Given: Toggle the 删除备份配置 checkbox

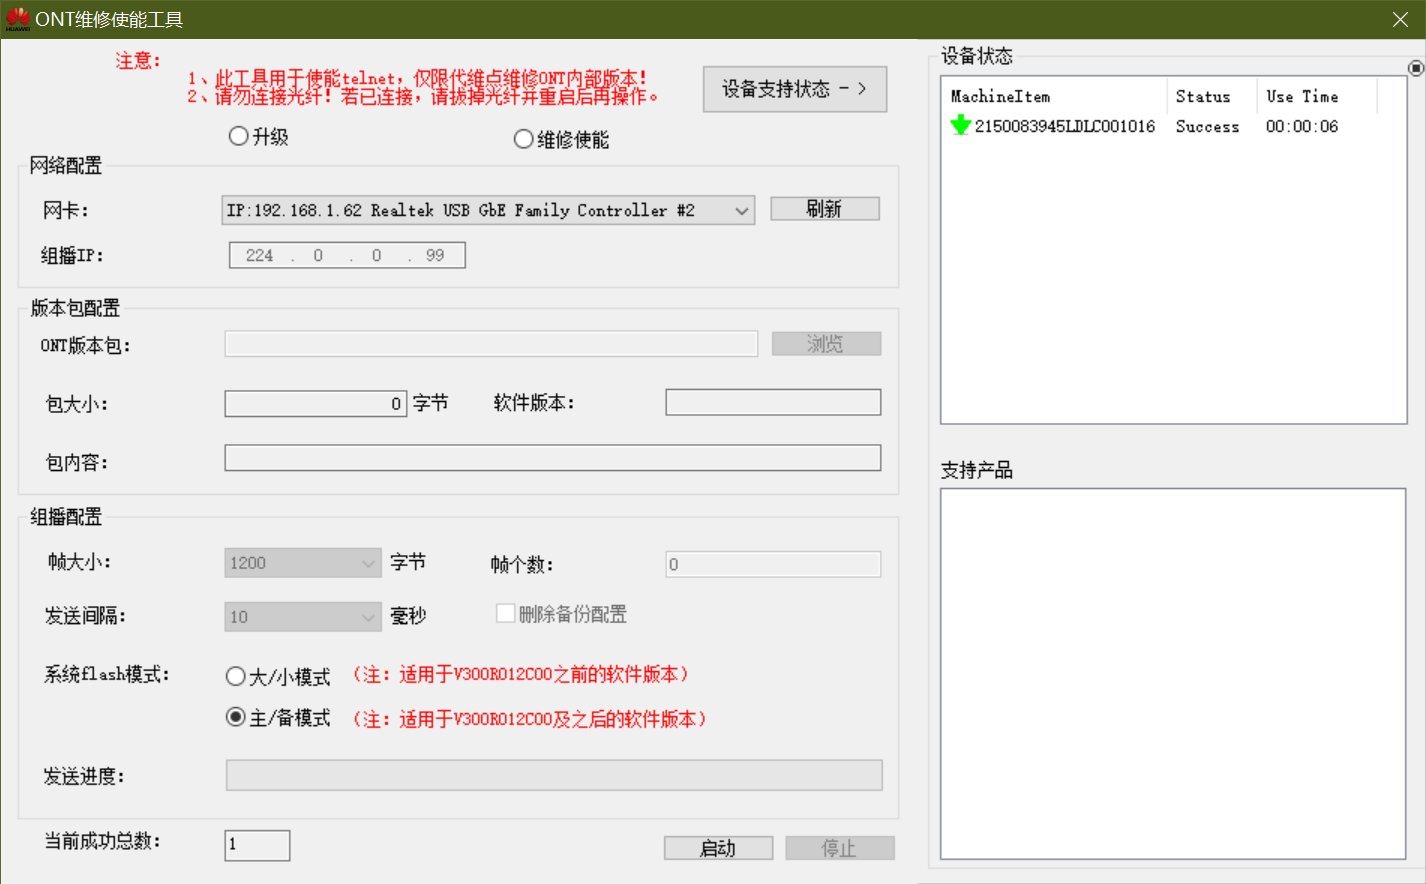Looking at the screenshot, I should click(x=506, y=613).
